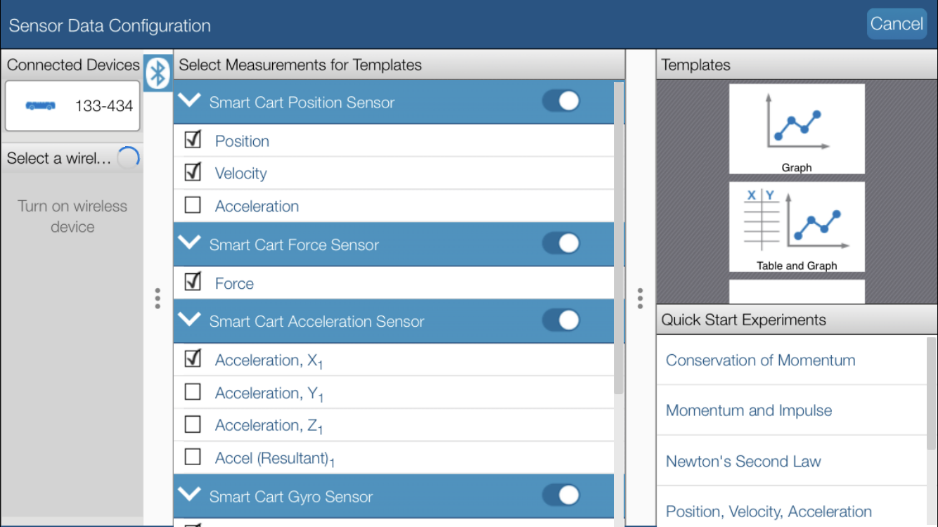The image size is (938, 527).
Task: Uncheck the Position measurement checkbox
Action: 193,140
